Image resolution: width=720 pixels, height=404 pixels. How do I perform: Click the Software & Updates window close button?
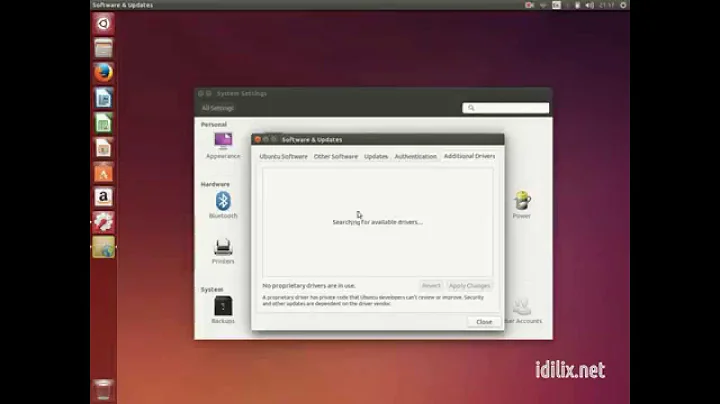[258, 139]
